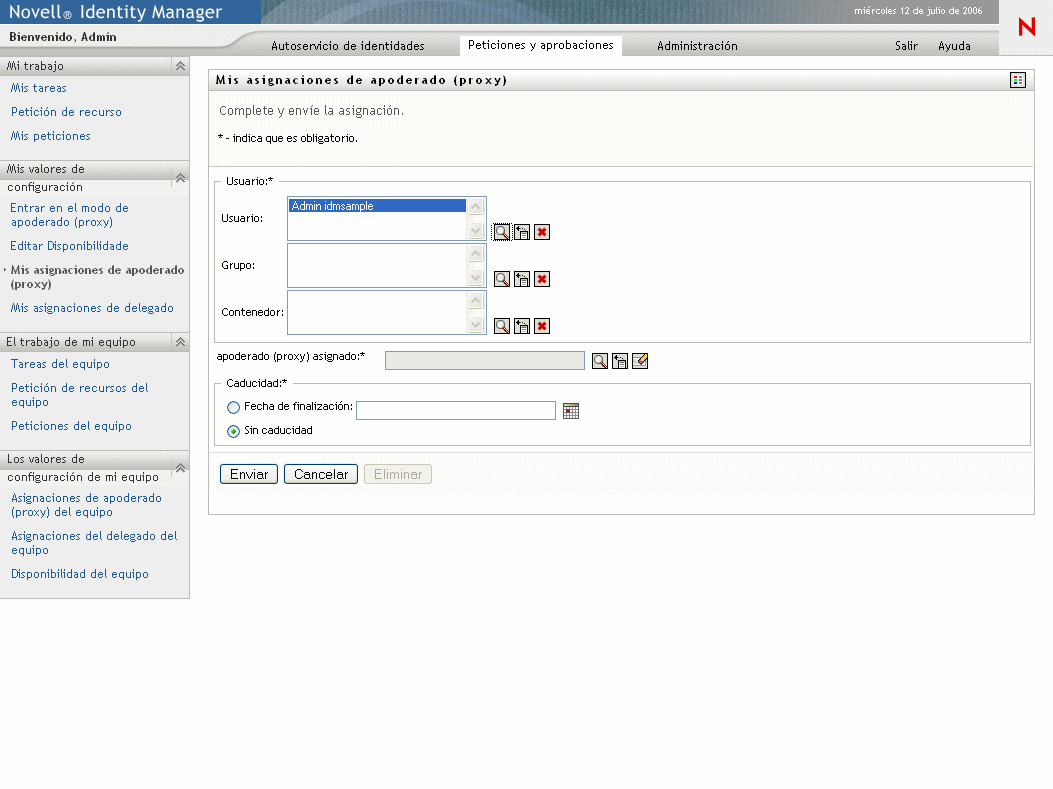Collapse El trabajo de mi equipo section

tap(180, 342)
